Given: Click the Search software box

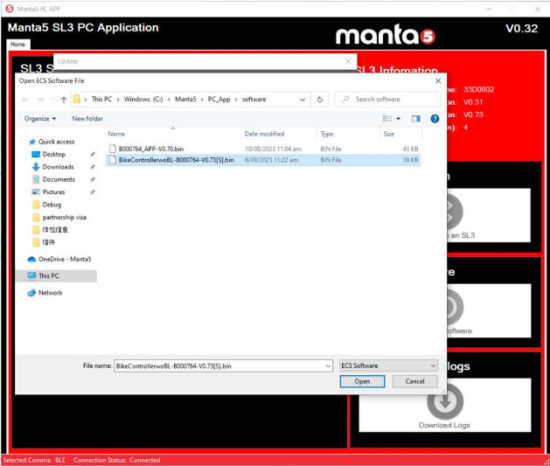Looking at the screenshot, I should pyautogui.click(x=388, y=99).
